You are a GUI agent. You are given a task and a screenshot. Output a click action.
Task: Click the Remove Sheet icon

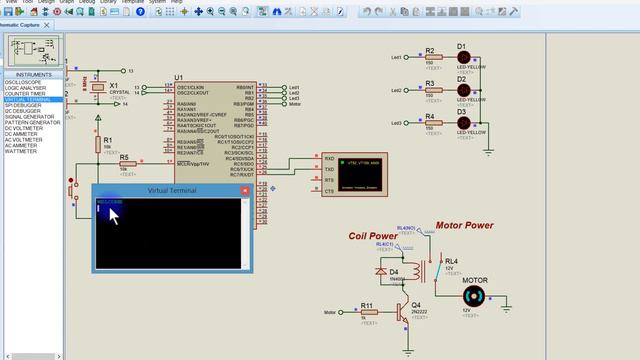pyautogui.click(x=314, y=12)
